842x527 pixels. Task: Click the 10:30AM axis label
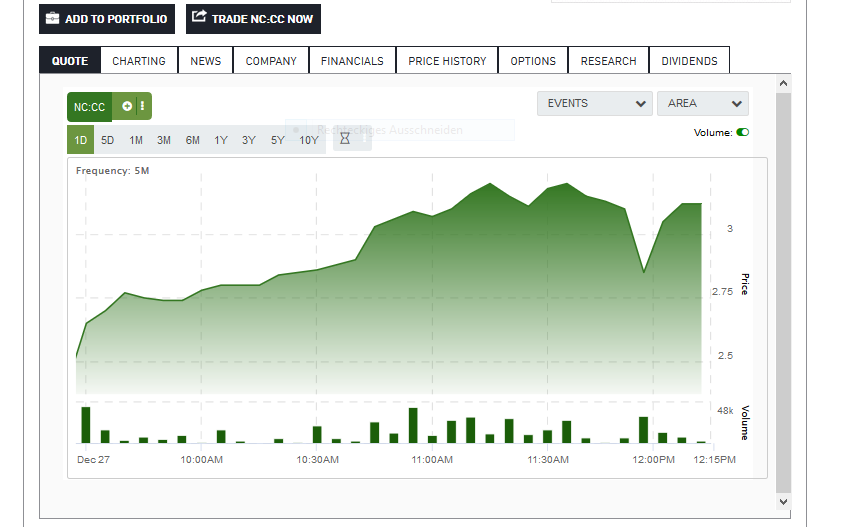point(317,460)
